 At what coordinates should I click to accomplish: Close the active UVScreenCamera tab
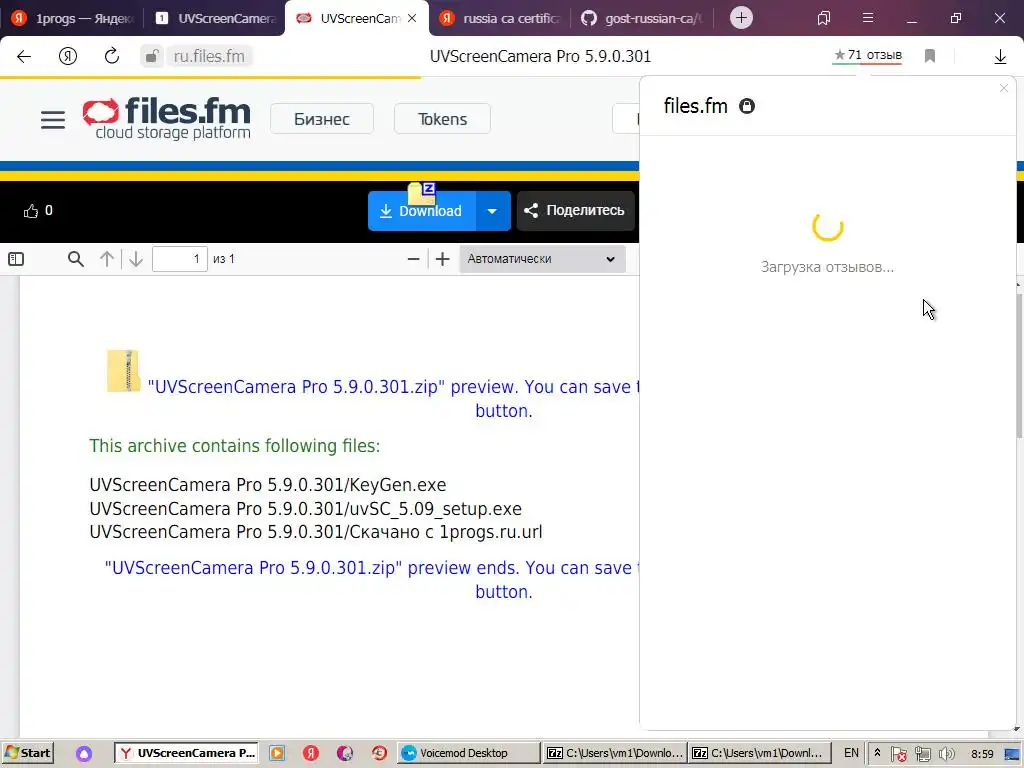click(412, 18)
